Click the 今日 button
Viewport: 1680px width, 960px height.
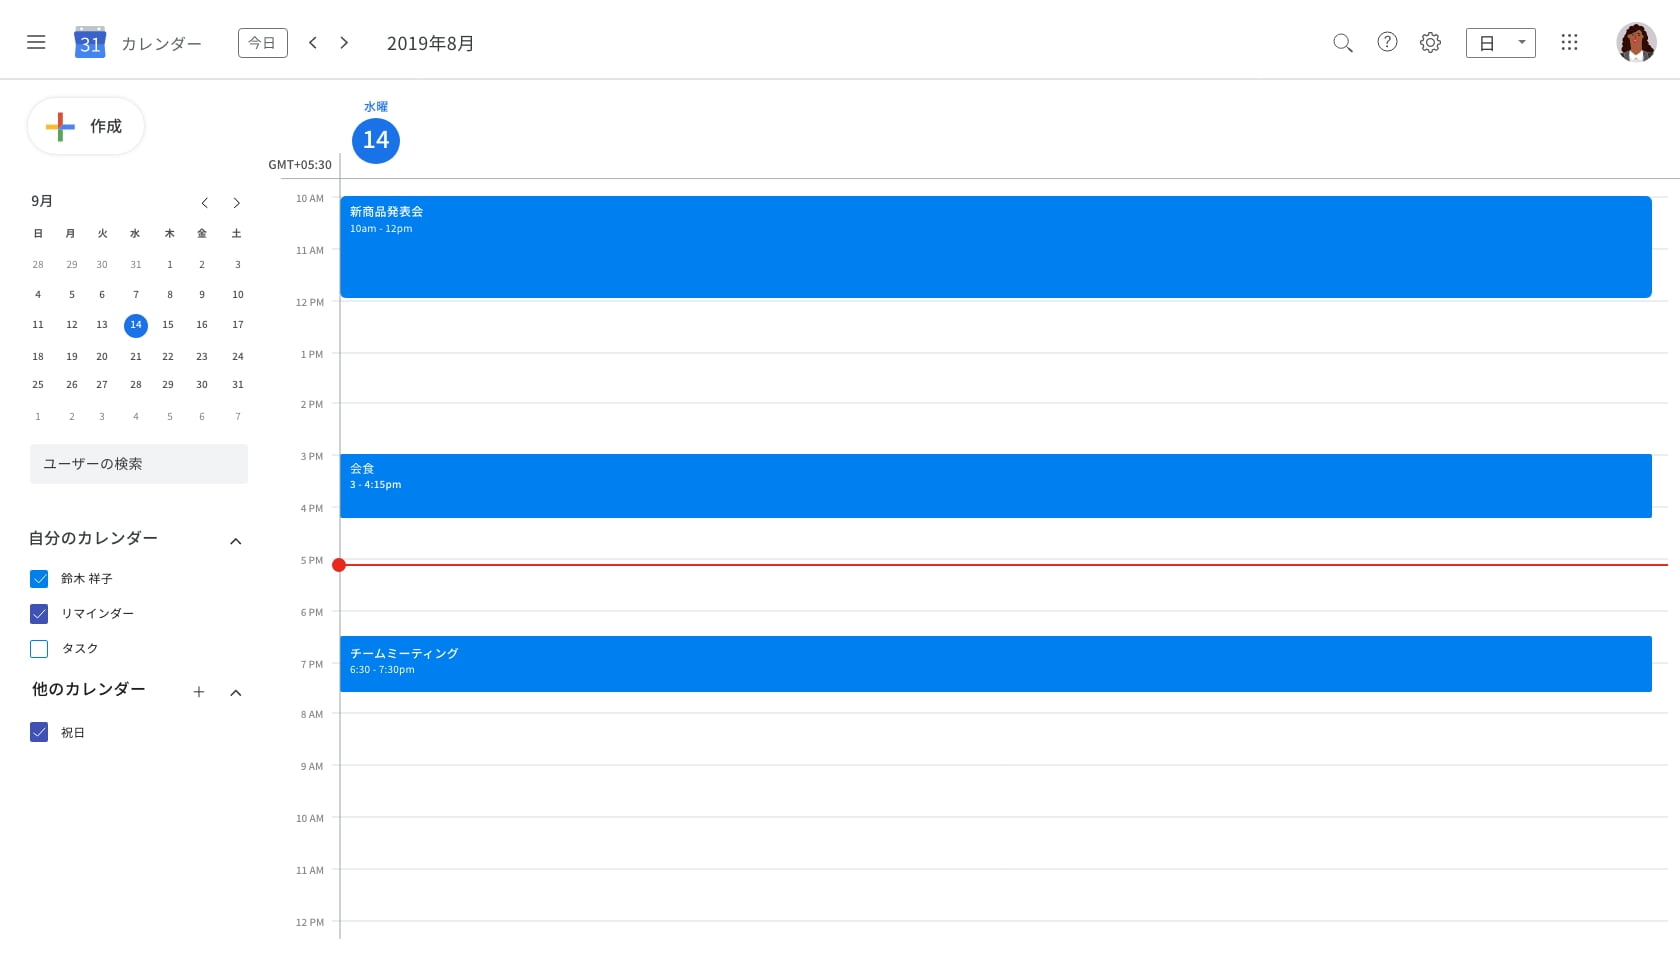point(263,43)
